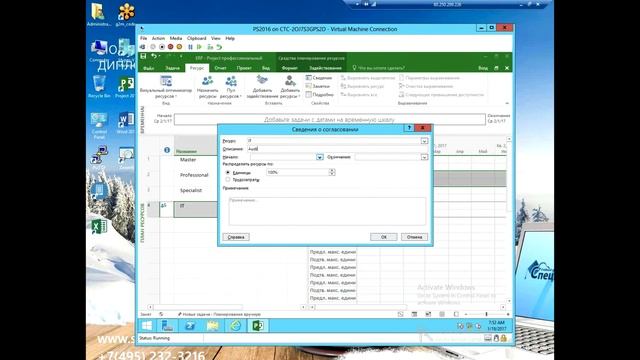640x360 pixels.
Task: Open the Пул ресурсов ribbon menu
Action: pyautogui.click(x=231, y=87)
